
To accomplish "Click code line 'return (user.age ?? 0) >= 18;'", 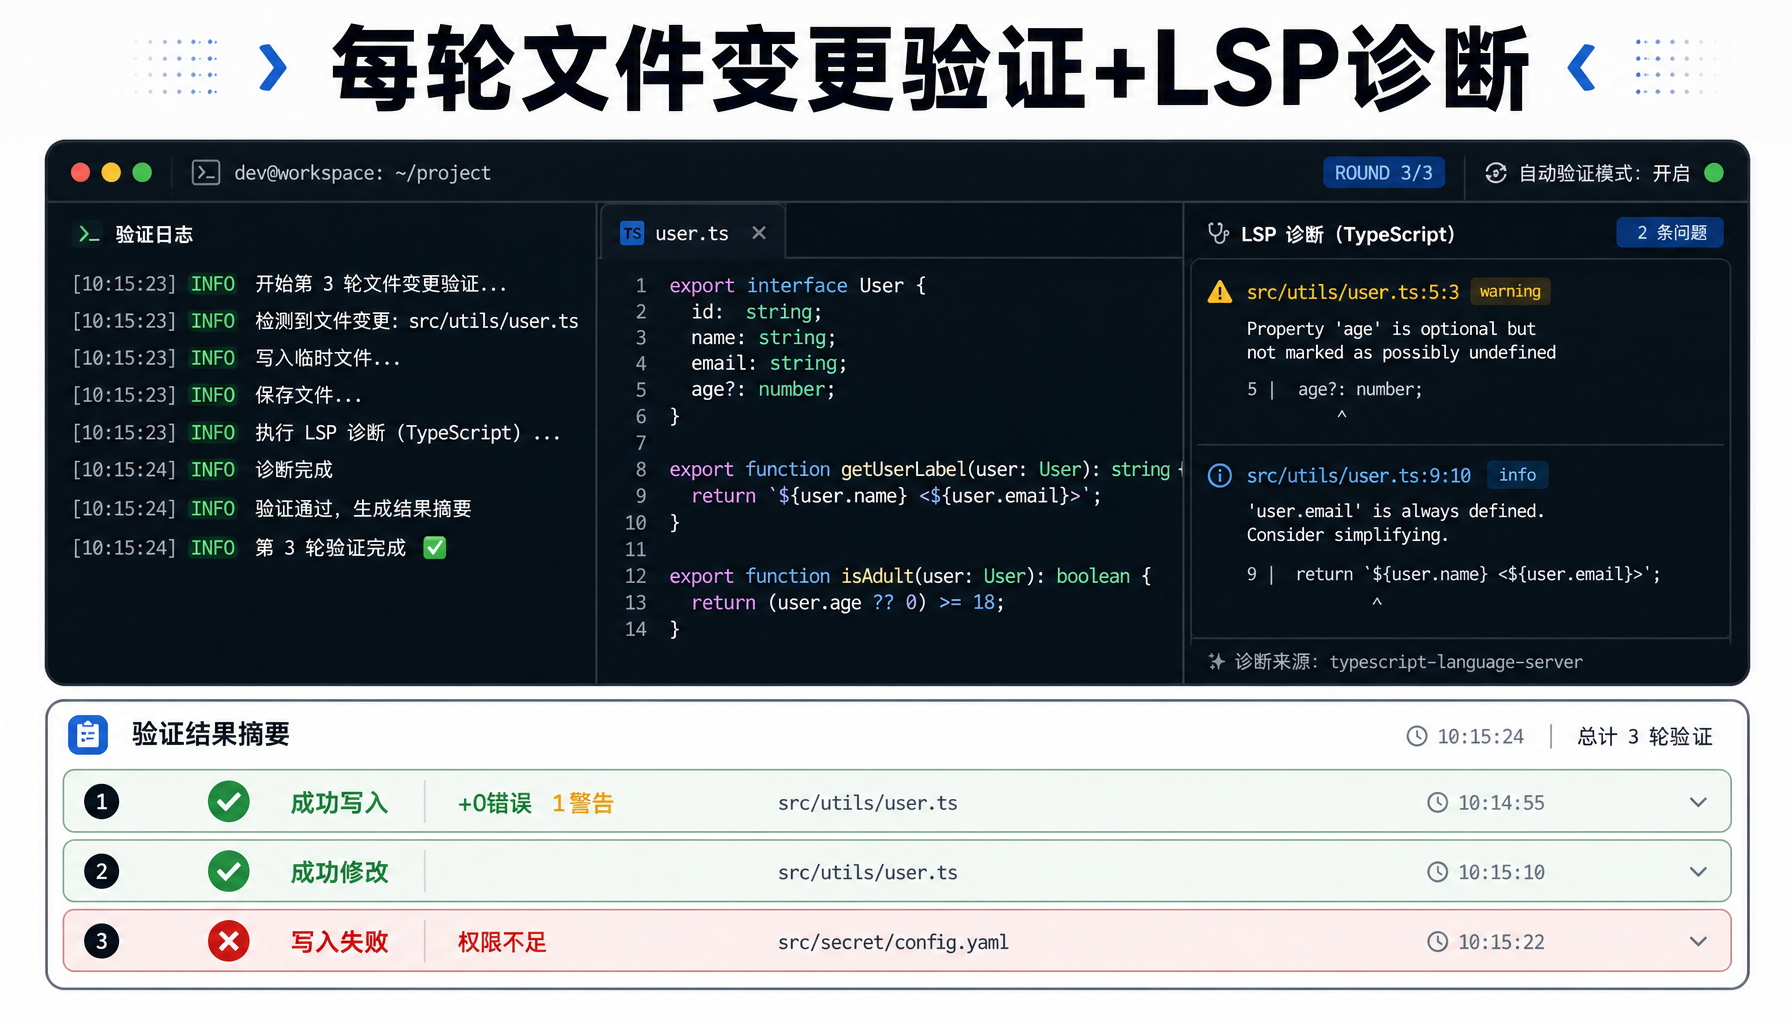I will 847,602.
